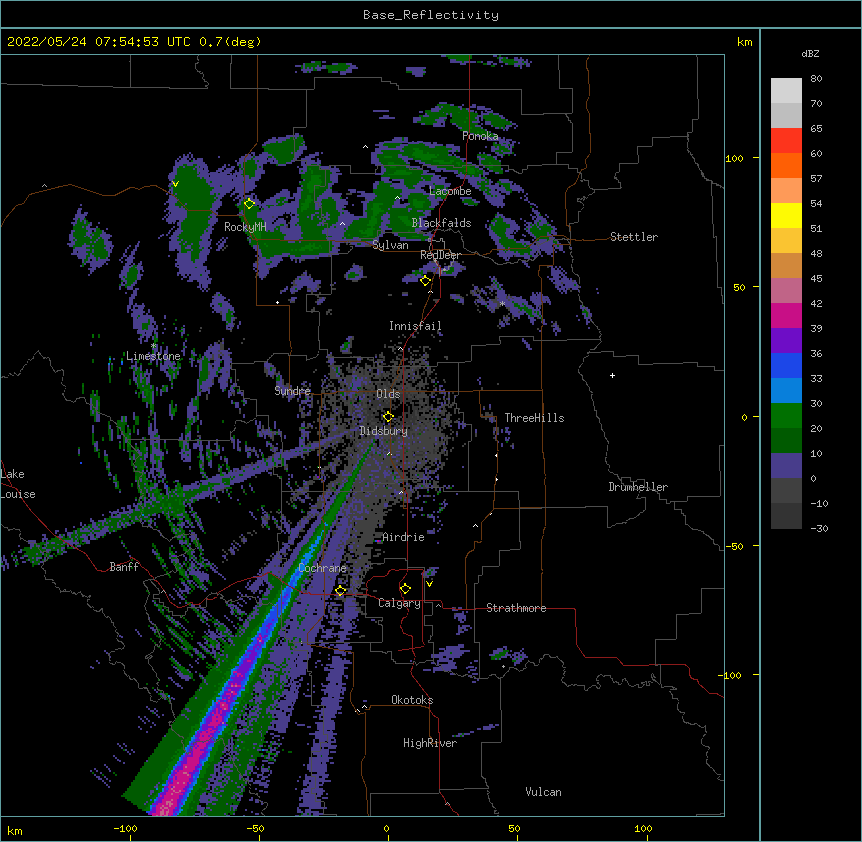Click the Sylvan town label

[x=390, y=245]
